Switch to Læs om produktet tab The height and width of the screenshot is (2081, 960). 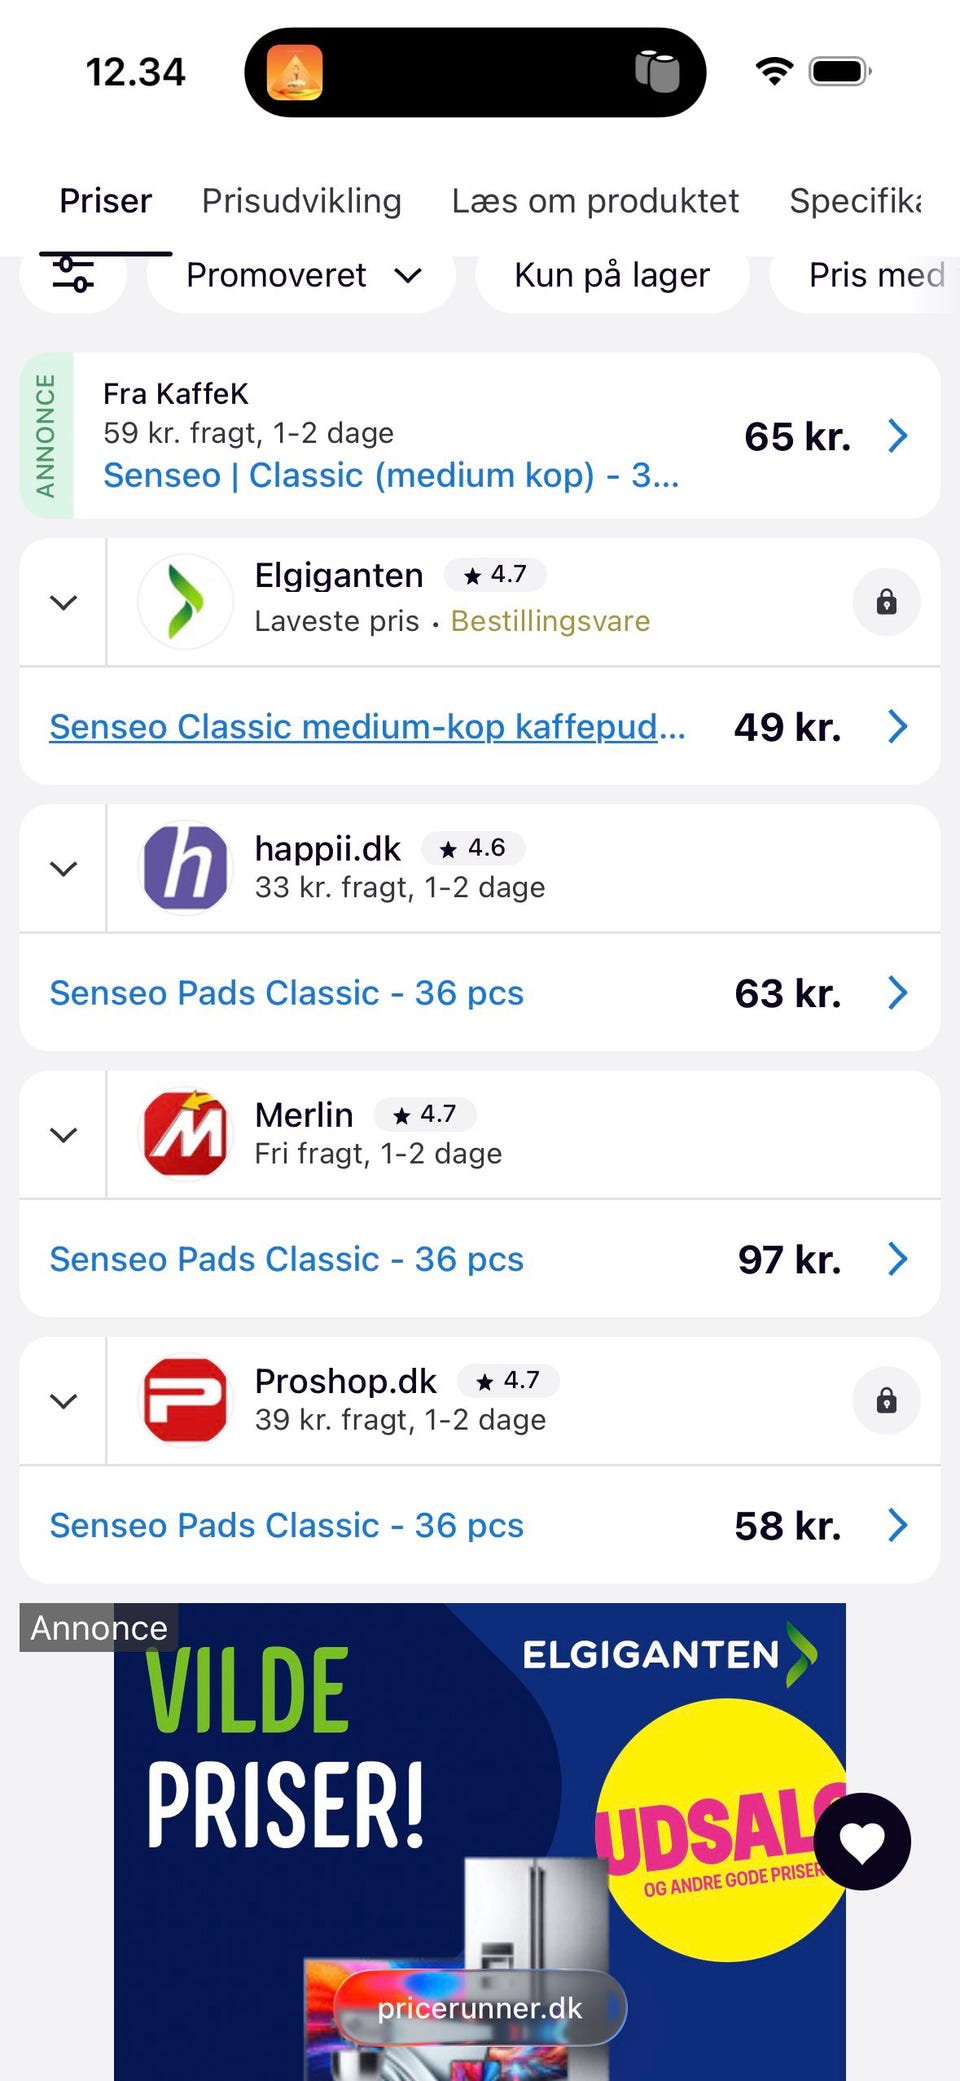tap(595, 201)
